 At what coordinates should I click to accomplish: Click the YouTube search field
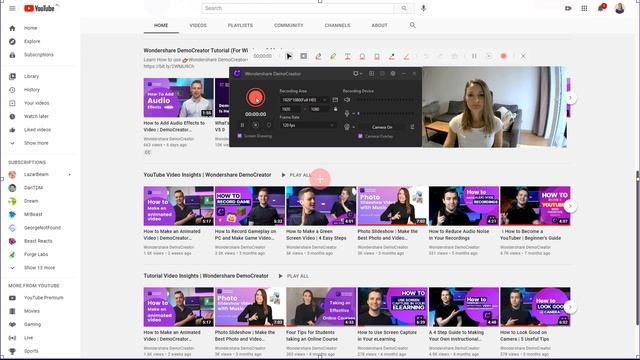coord(298,8)
